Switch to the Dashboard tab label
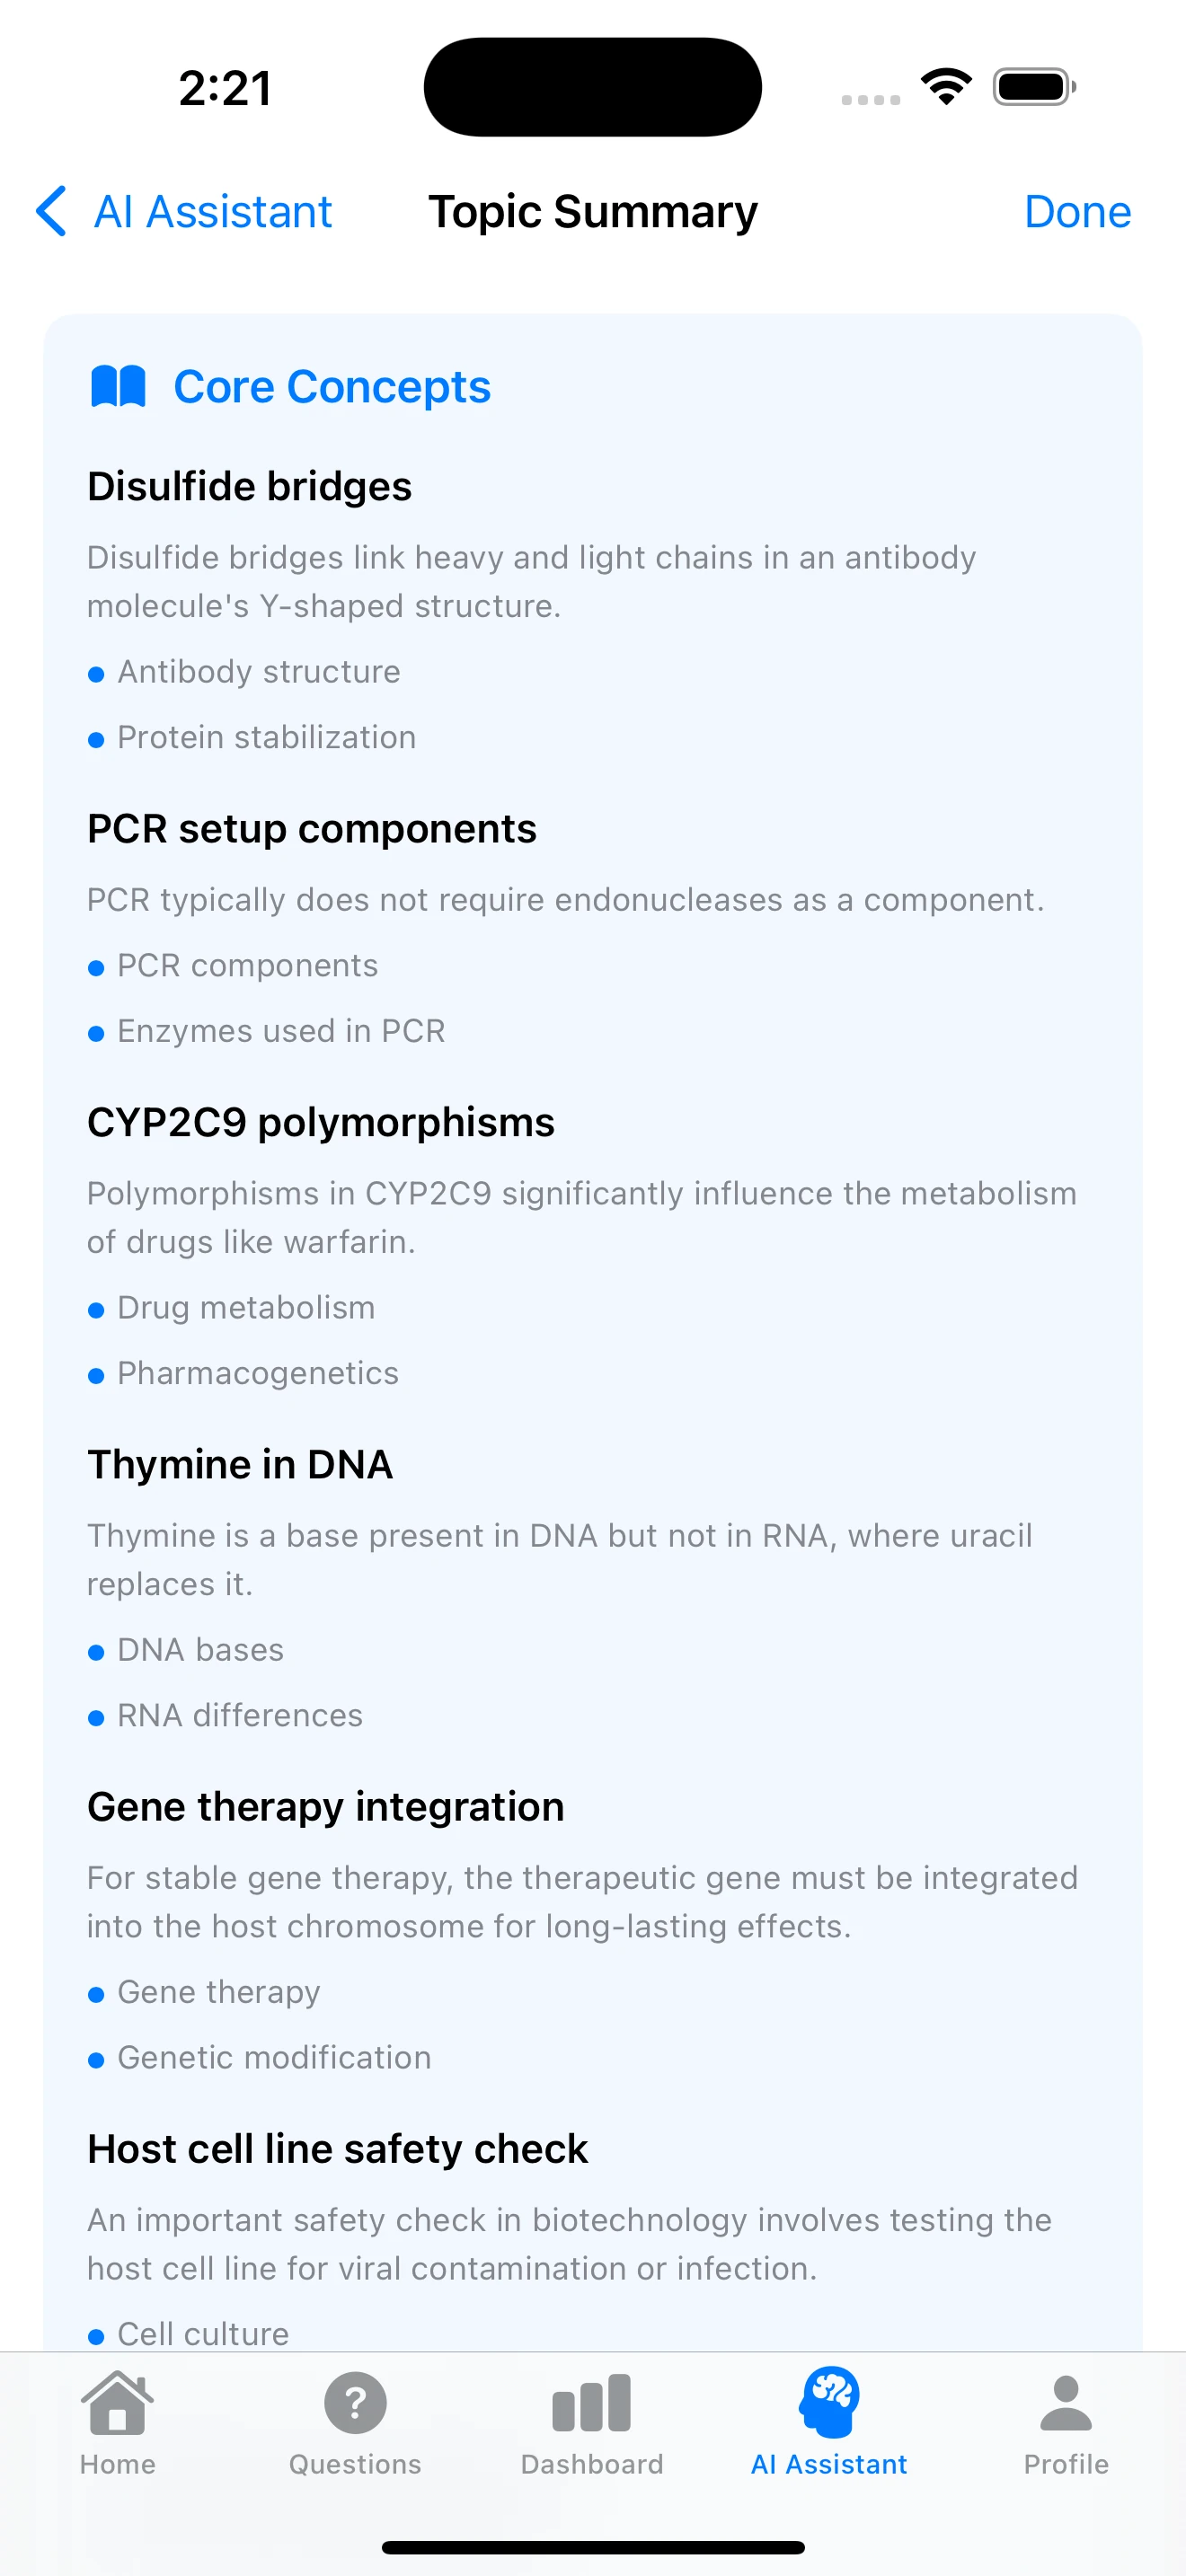Screen dimensions: 1186x2576 (592, 2464)
